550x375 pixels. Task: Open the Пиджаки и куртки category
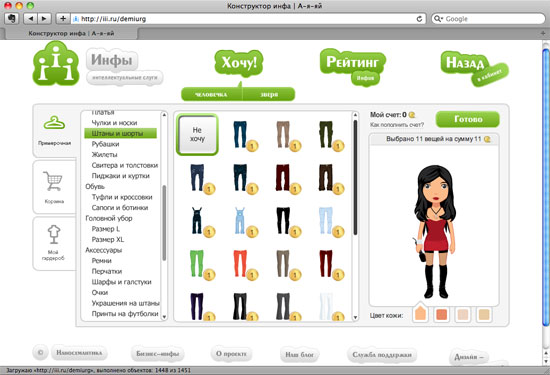(120, 176)
